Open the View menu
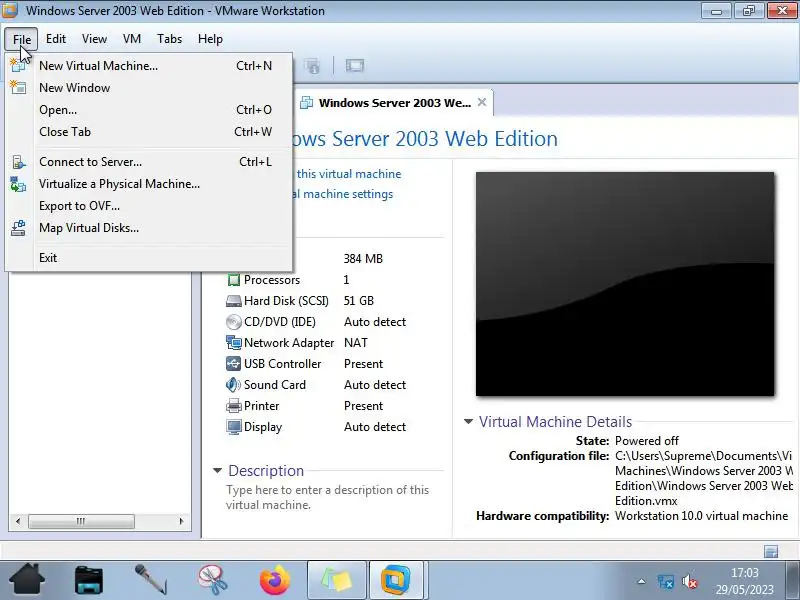The width and height of the screenshot is (800, 600). [94, 39]
